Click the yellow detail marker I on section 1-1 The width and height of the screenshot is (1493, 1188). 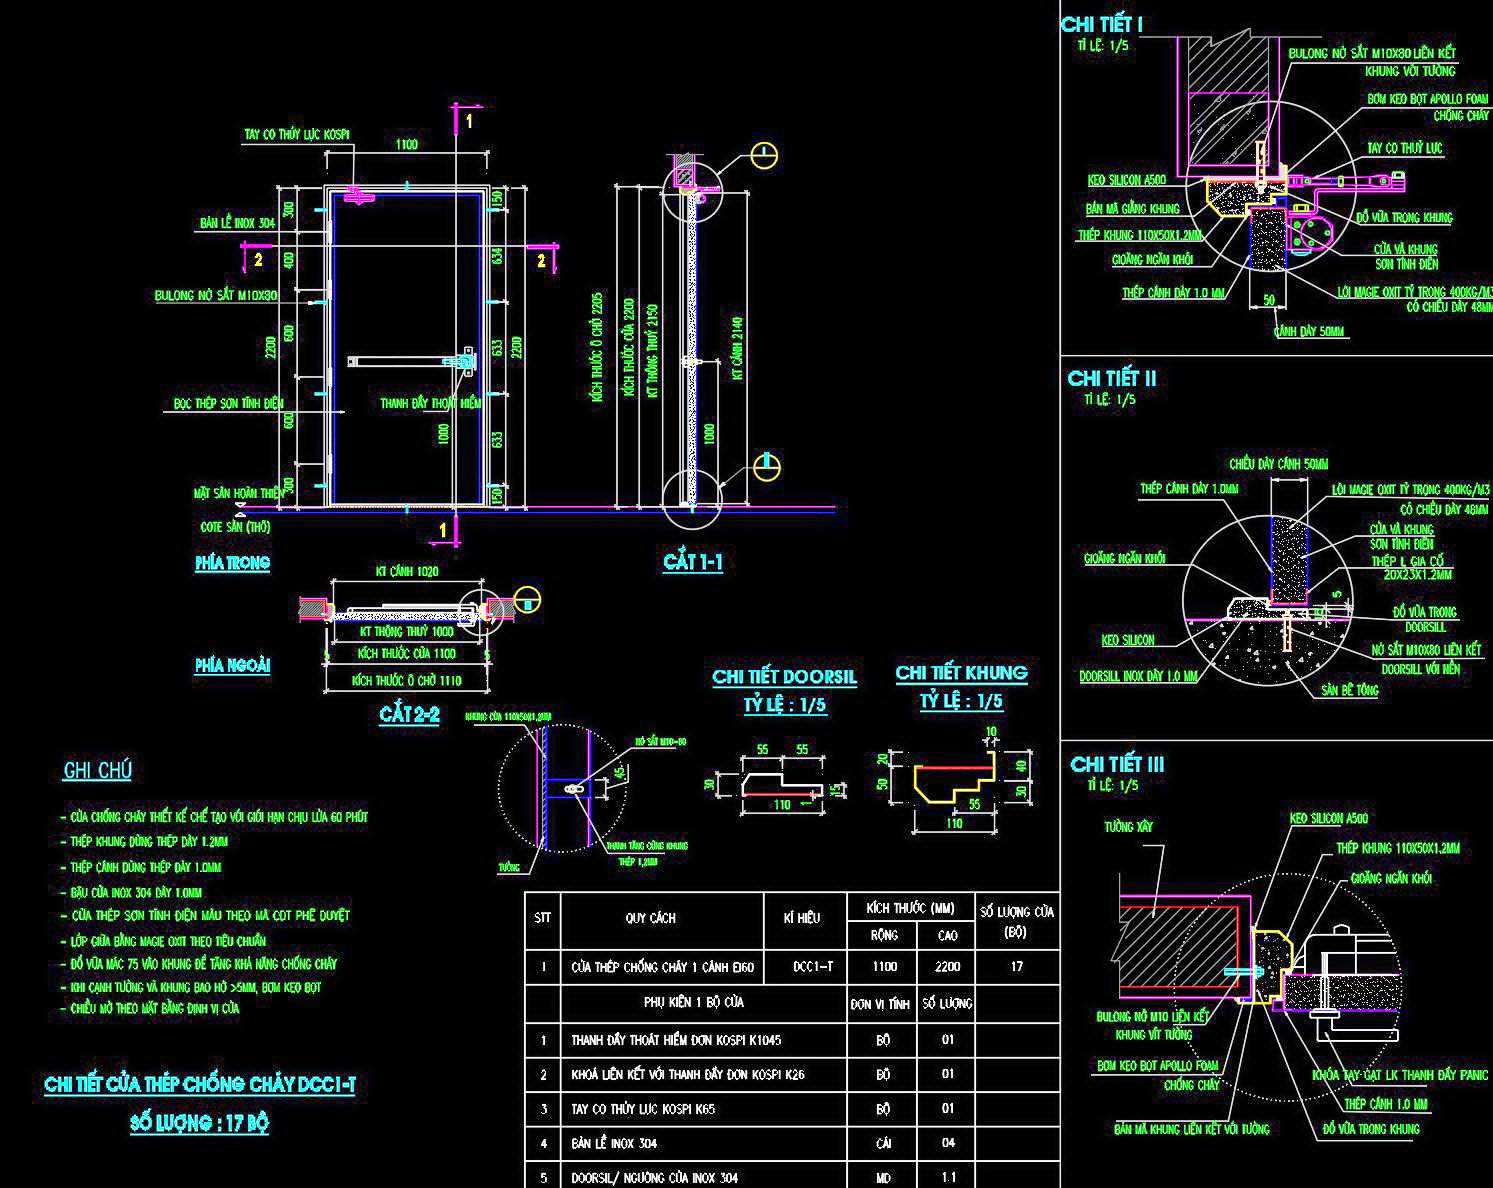point(763,156)
